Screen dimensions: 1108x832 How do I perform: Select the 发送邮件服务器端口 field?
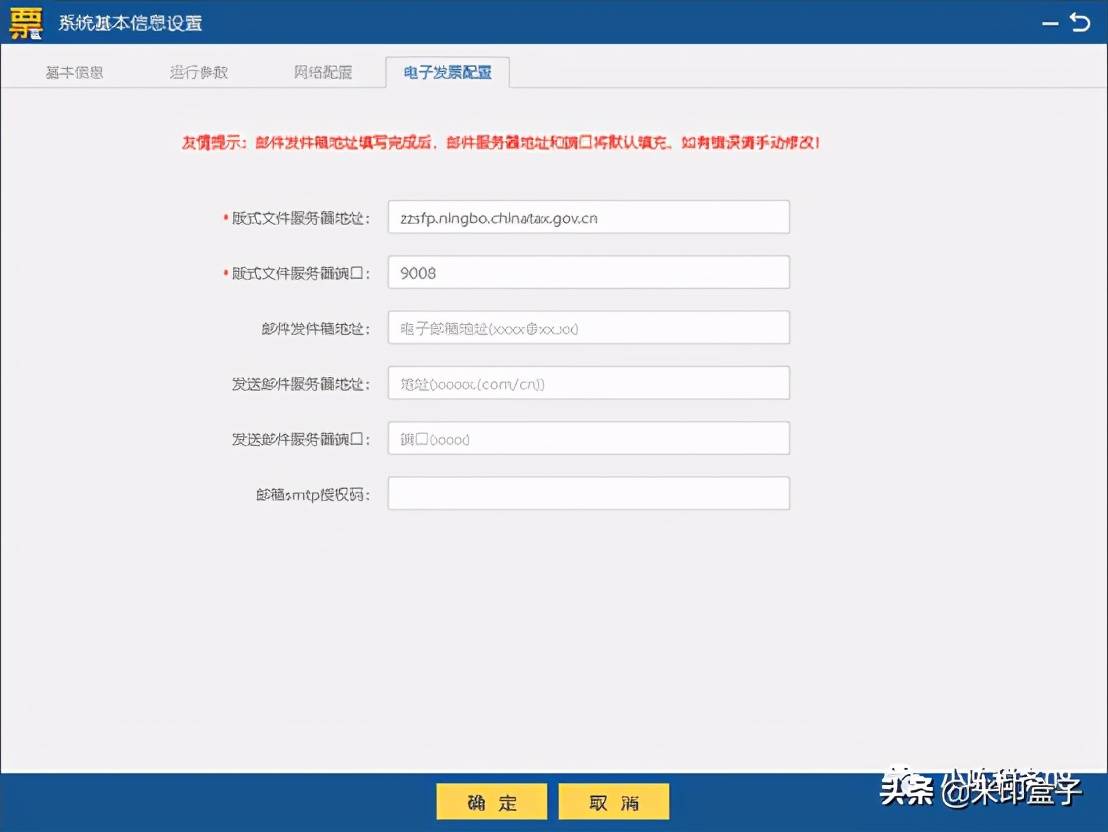[588, 437]
